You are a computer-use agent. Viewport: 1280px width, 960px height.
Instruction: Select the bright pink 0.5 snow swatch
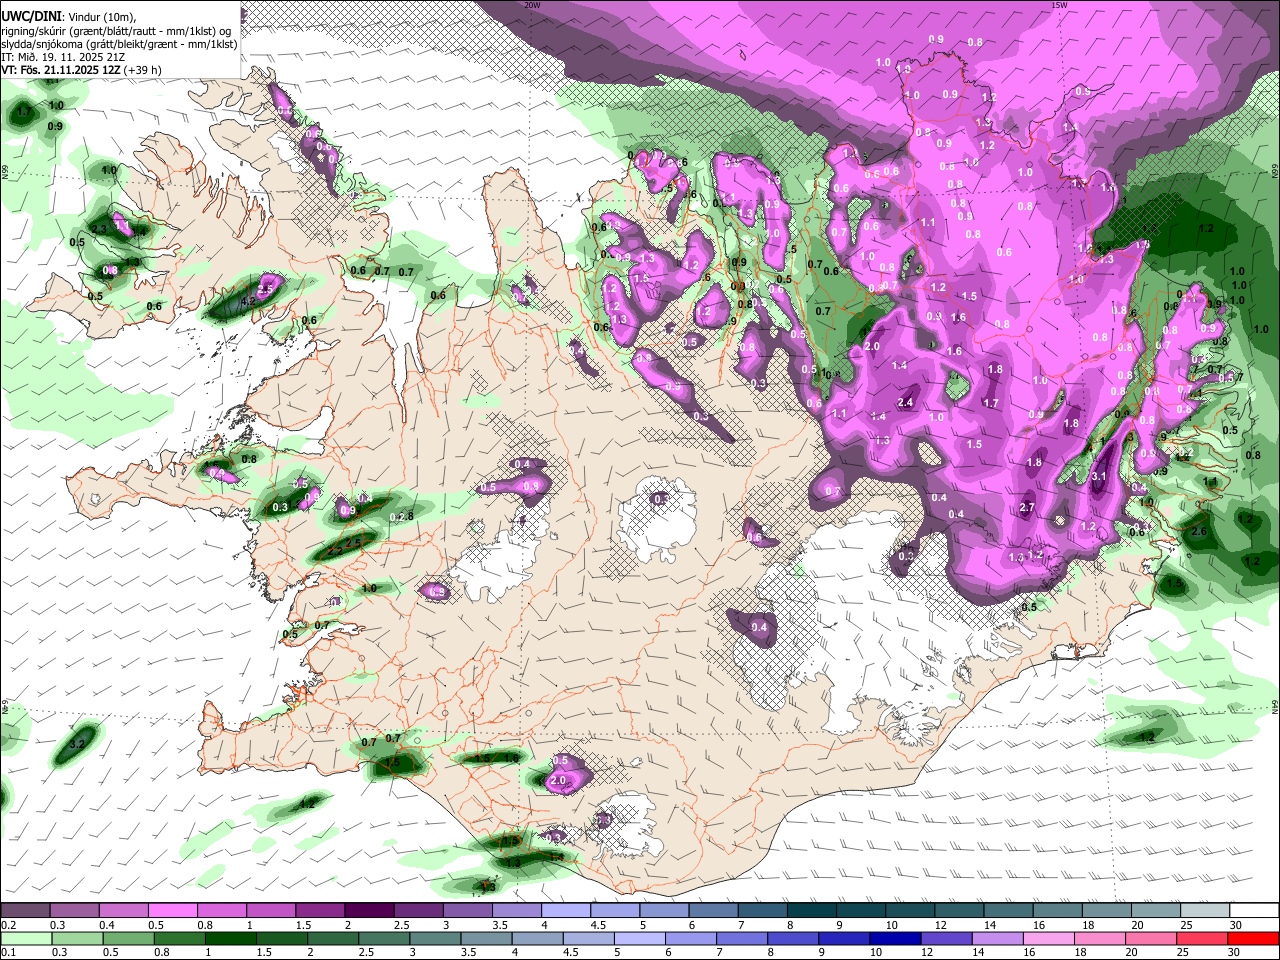[172, 910]
